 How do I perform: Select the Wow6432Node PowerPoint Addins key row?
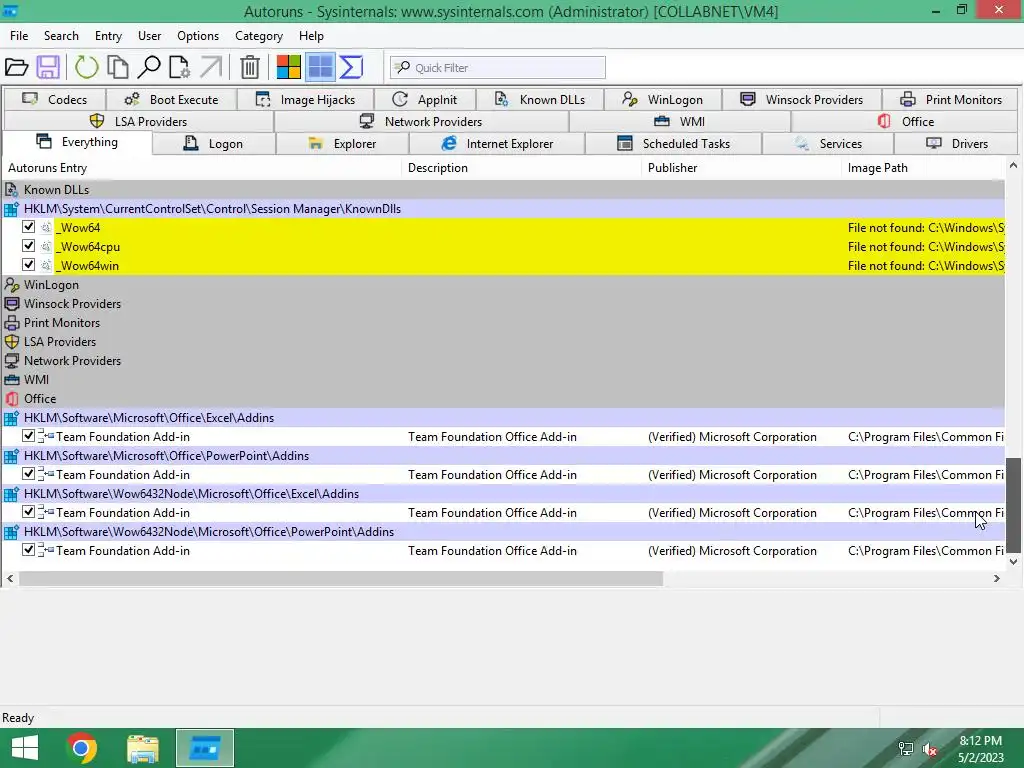(503, 532)
